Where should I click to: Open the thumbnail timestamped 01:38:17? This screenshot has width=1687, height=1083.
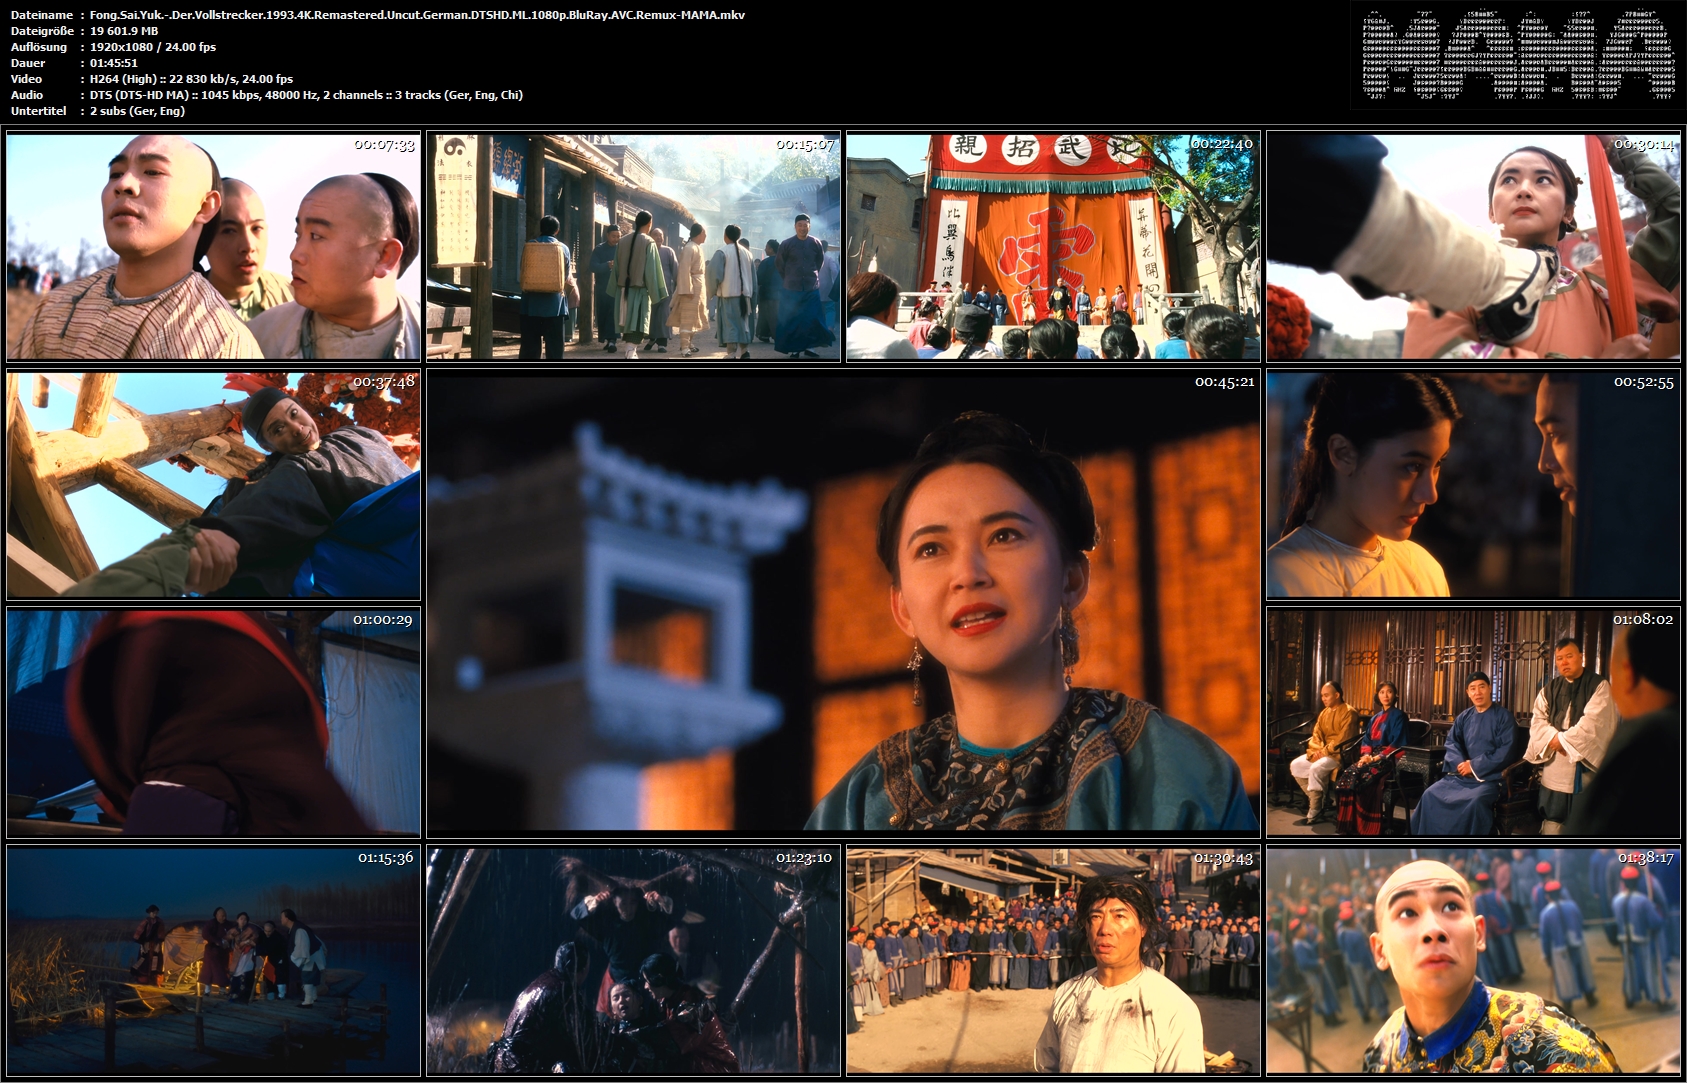point(1473,960)
